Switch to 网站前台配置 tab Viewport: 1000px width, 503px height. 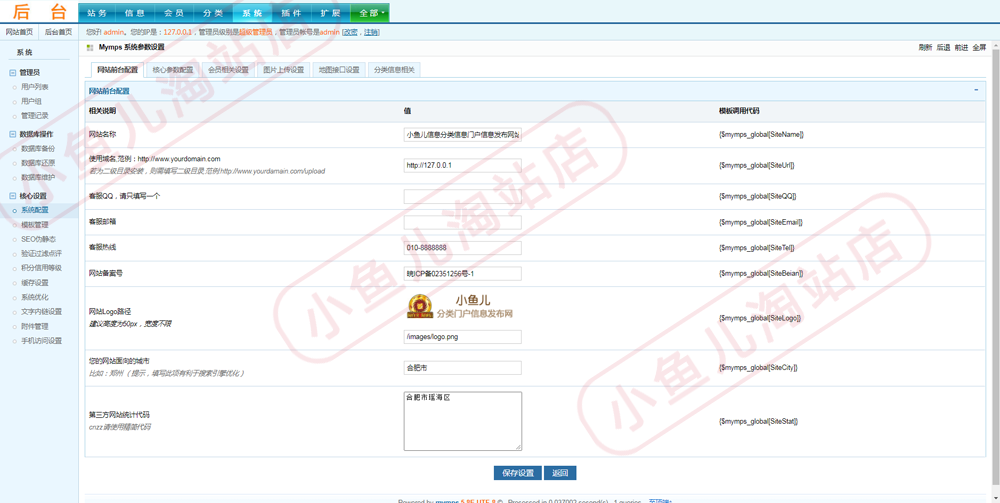click(x=117, y=70)
